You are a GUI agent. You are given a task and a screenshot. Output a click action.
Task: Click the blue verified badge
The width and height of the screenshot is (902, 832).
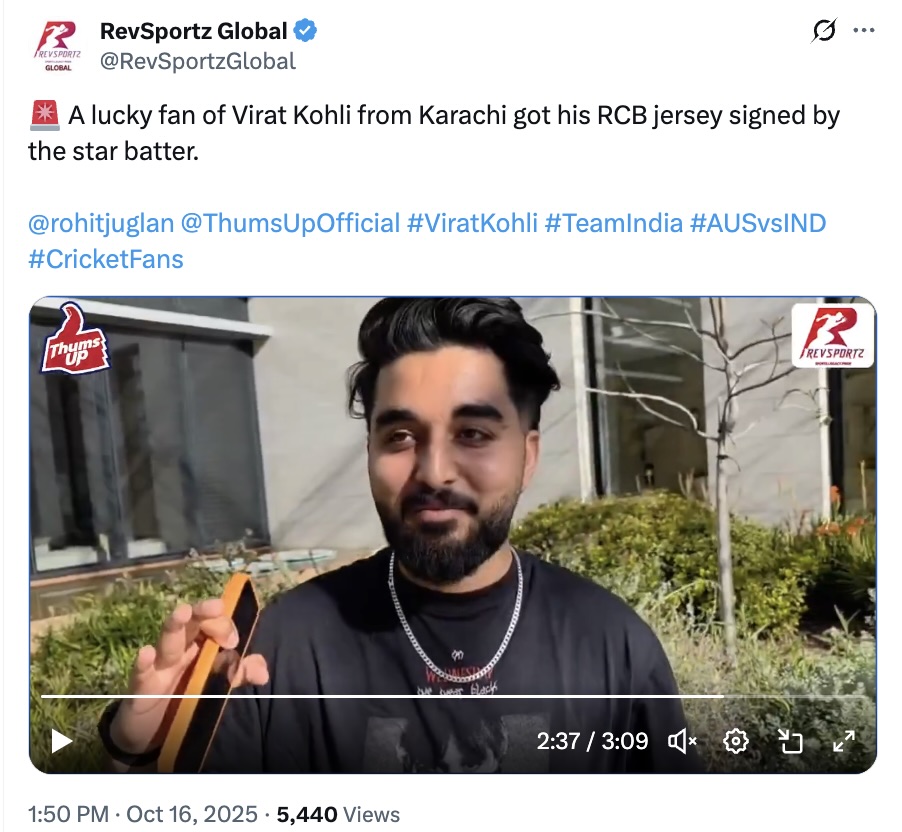click(x=305, y=31)
